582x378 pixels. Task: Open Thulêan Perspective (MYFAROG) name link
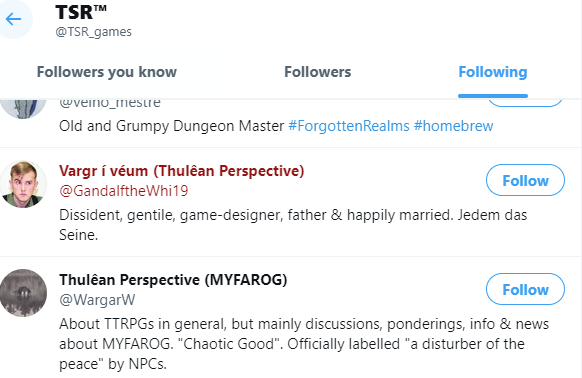point(173,280)
